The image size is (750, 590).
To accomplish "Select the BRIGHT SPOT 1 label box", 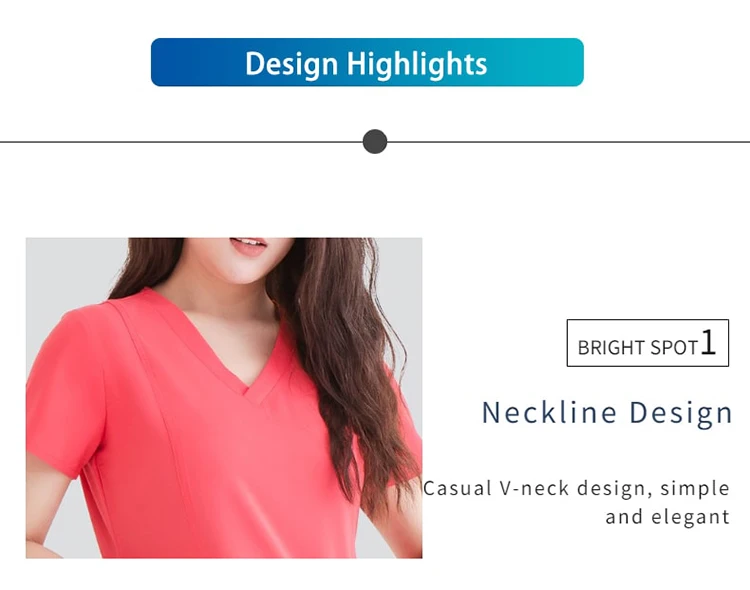I will coord(648,343).
